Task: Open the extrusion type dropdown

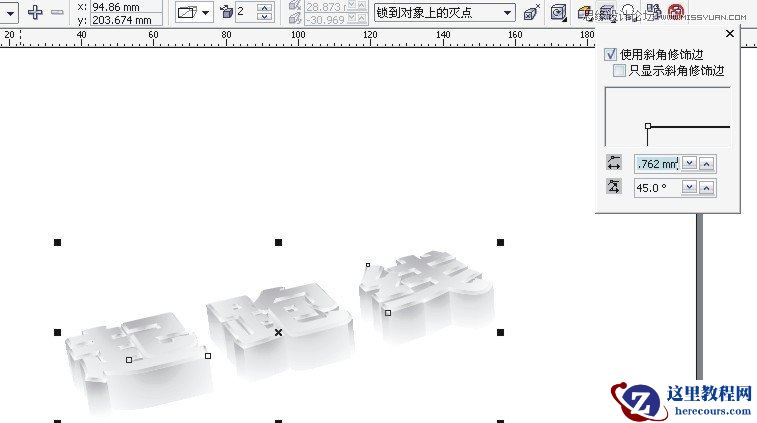Action: (194, 12)
